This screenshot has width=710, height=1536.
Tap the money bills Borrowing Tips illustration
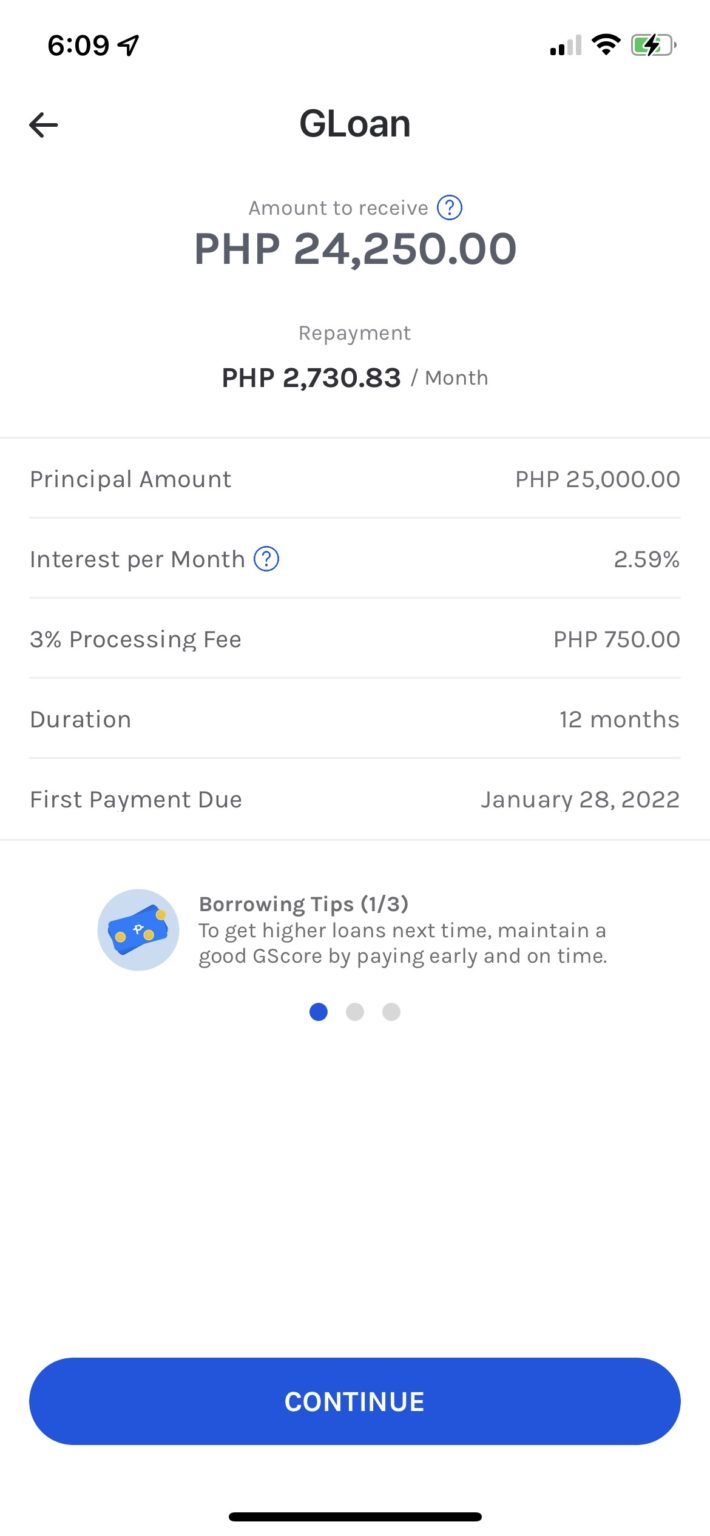[138, 930]
